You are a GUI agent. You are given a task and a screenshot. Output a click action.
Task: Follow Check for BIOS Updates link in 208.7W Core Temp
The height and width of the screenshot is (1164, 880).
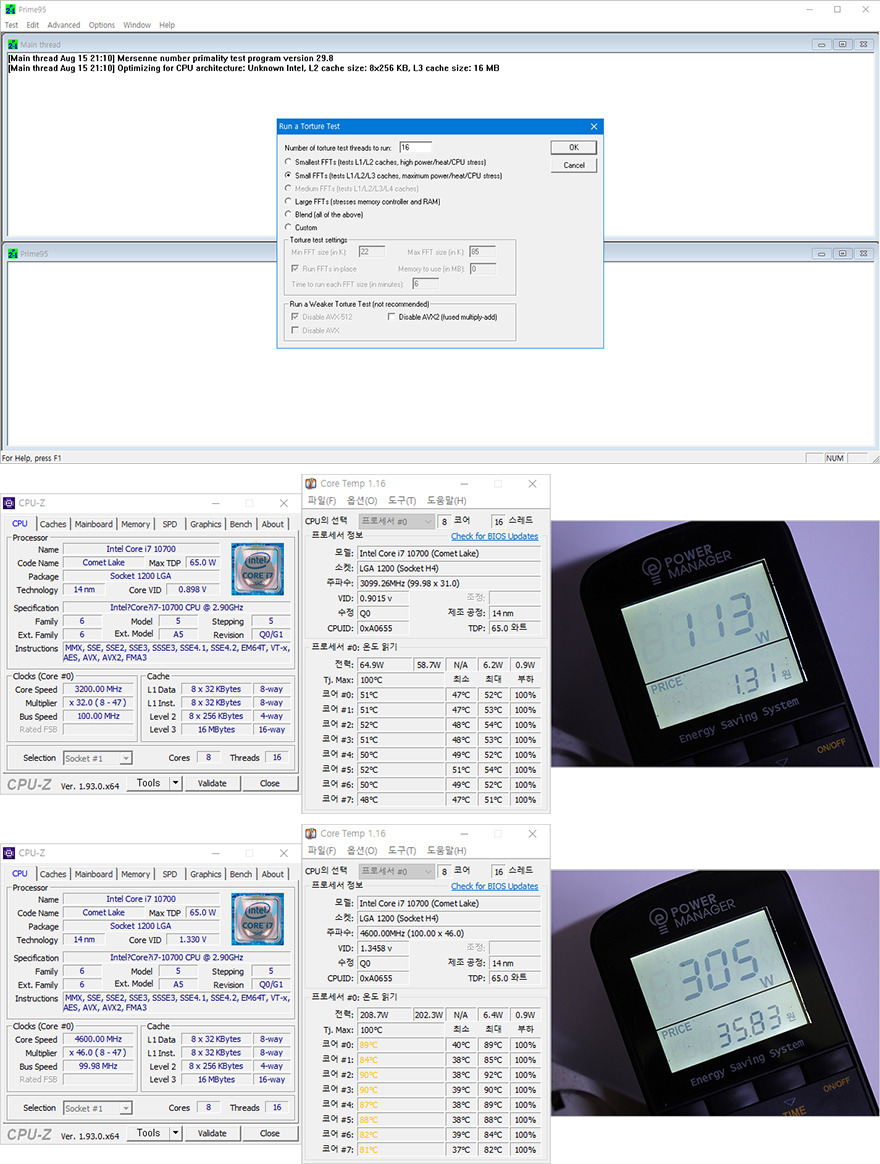point(495,886)
